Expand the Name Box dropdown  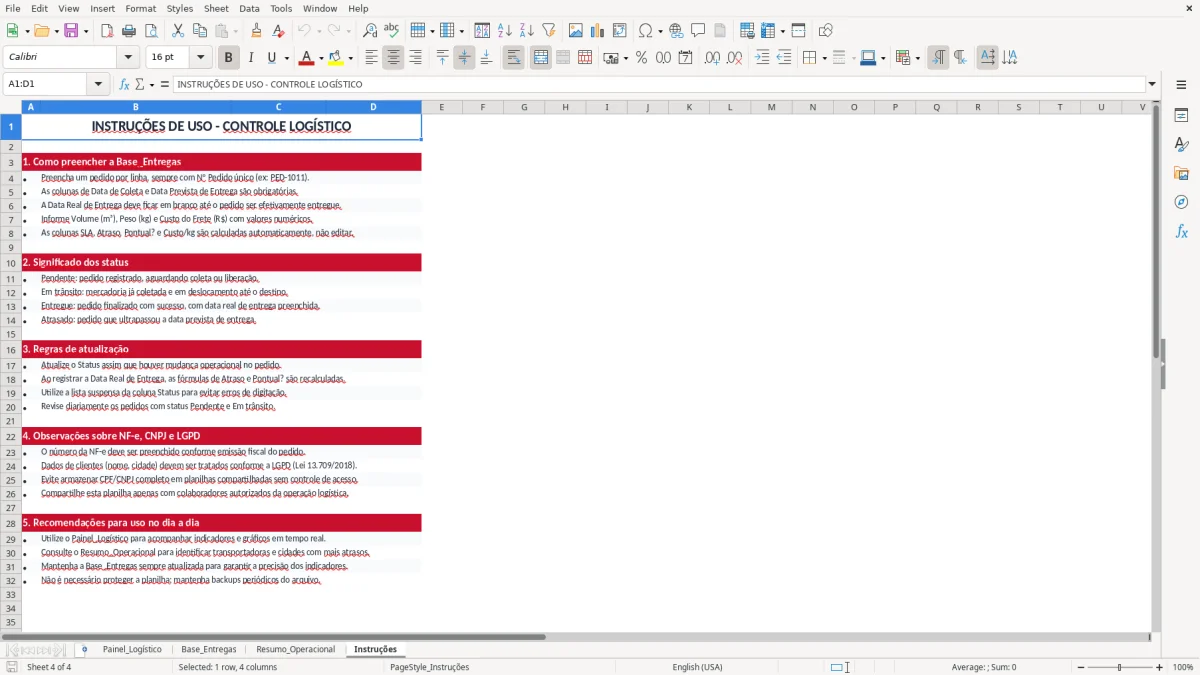tap(98, 85)
